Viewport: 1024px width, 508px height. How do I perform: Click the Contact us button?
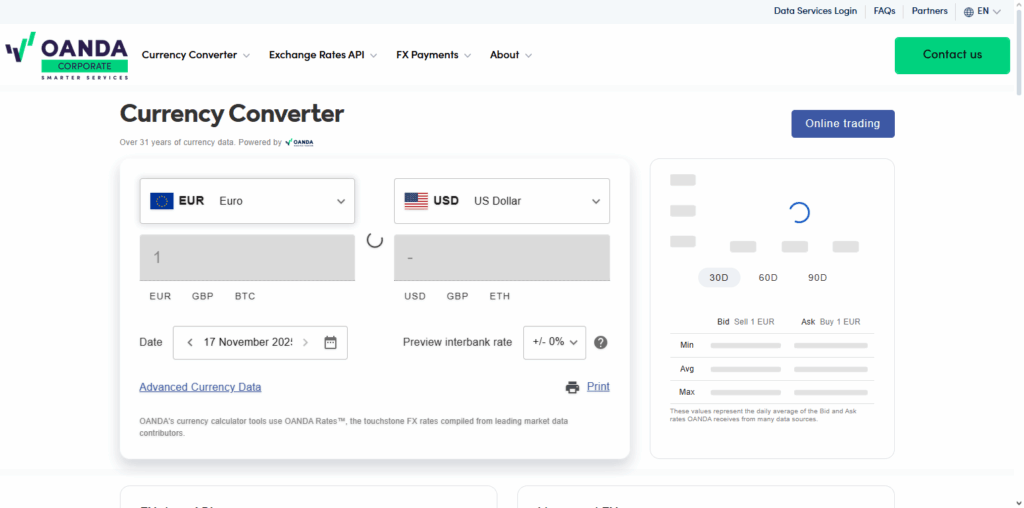(952, 55)
